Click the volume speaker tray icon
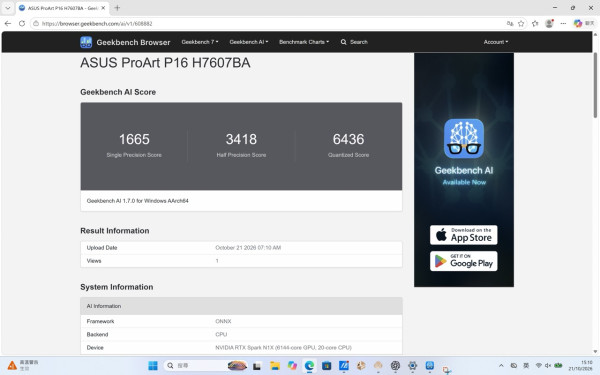The image size is (600, 375). tap(548, 366)
